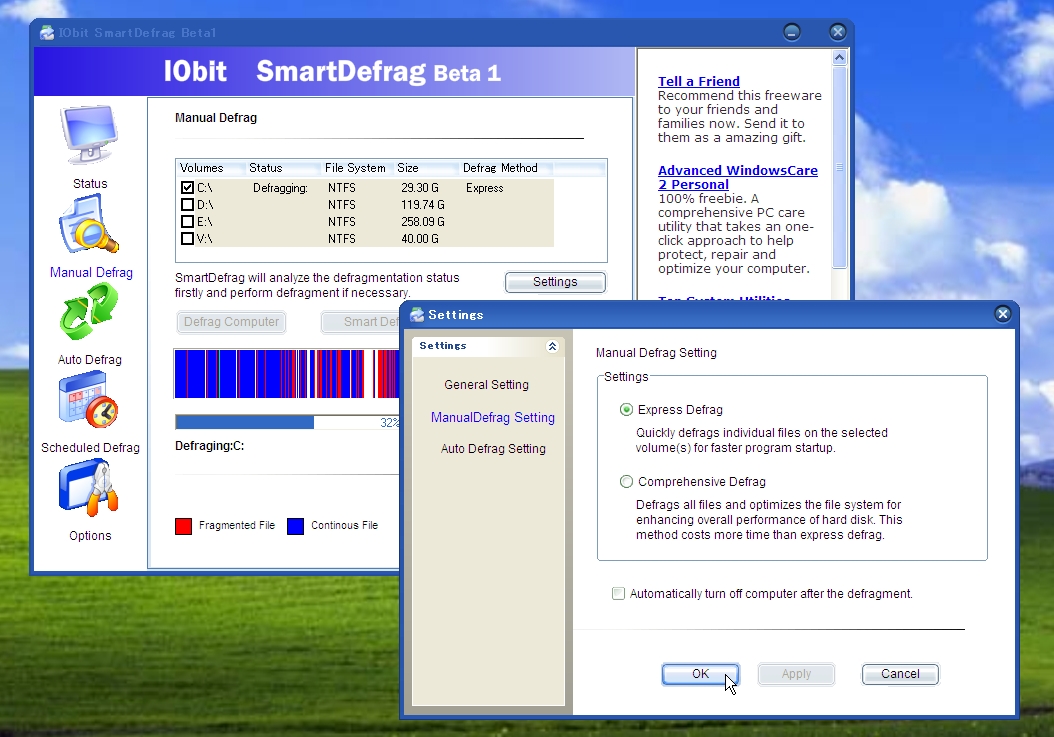Open Auto Defrag Setting page
Screen dimensions: 1054x737
tap(493, 449)
